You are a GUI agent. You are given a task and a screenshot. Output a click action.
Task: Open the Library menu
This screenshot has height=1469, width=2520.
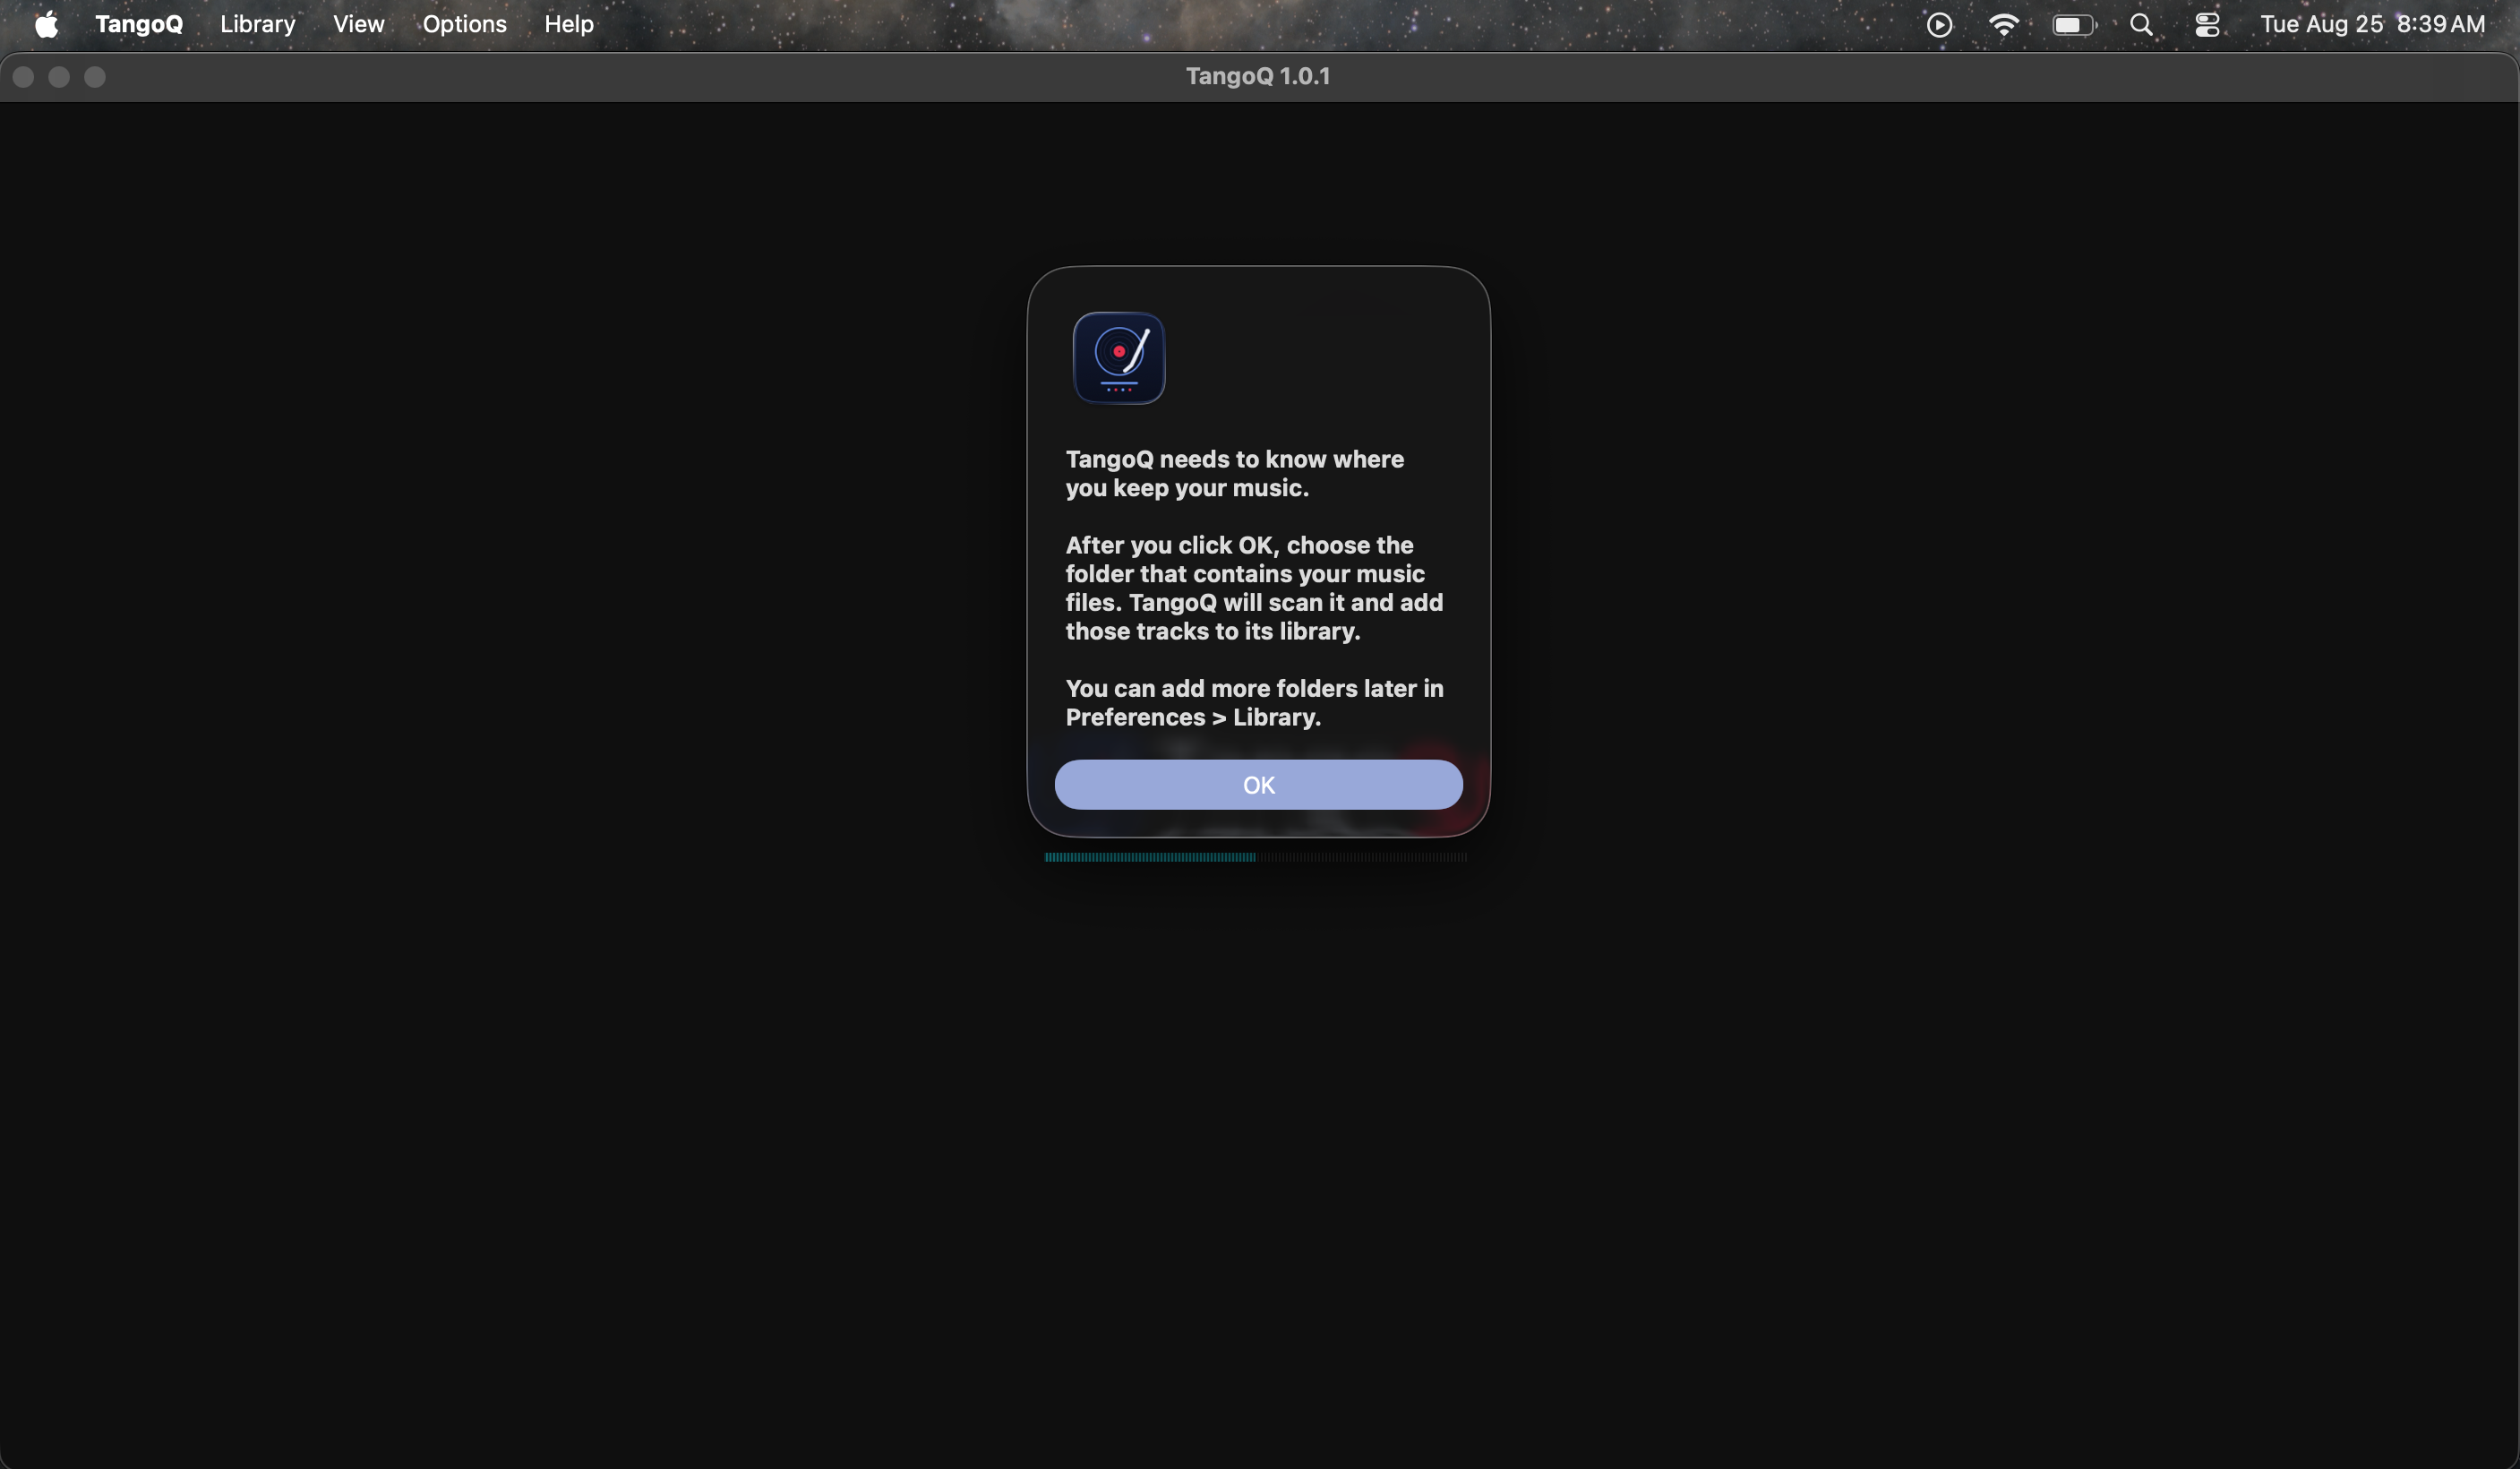click(258, 24)
